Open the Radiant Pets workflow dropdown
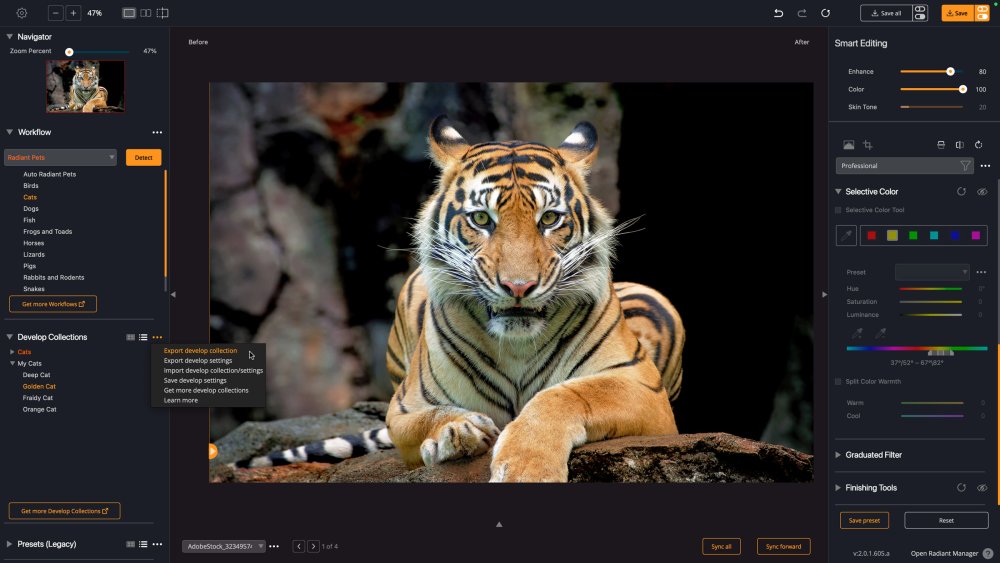The height and width of the screenshot is (563, 1000). pyautogui.click(x=61, y=157)
